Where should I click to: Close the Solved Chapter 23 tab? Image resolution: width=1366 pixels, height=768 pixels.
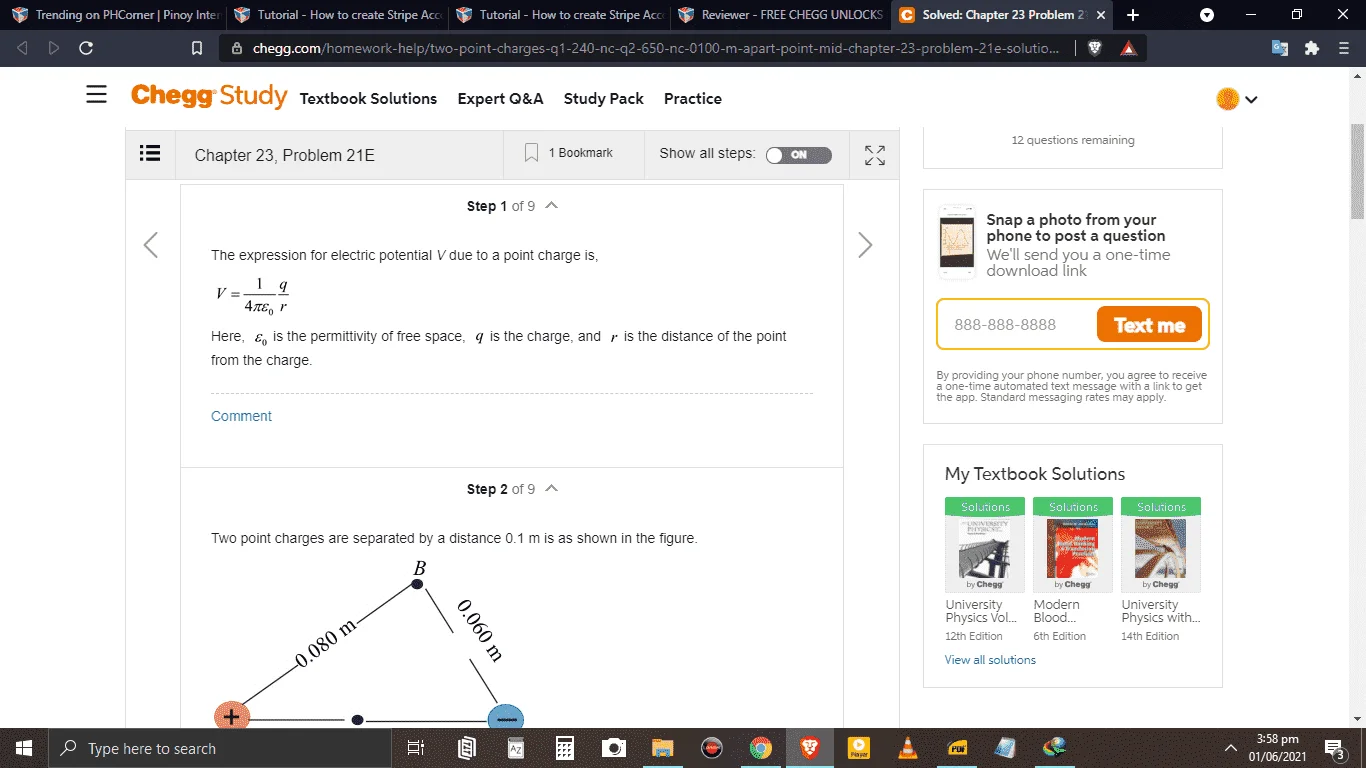[x=1101, y=15]
